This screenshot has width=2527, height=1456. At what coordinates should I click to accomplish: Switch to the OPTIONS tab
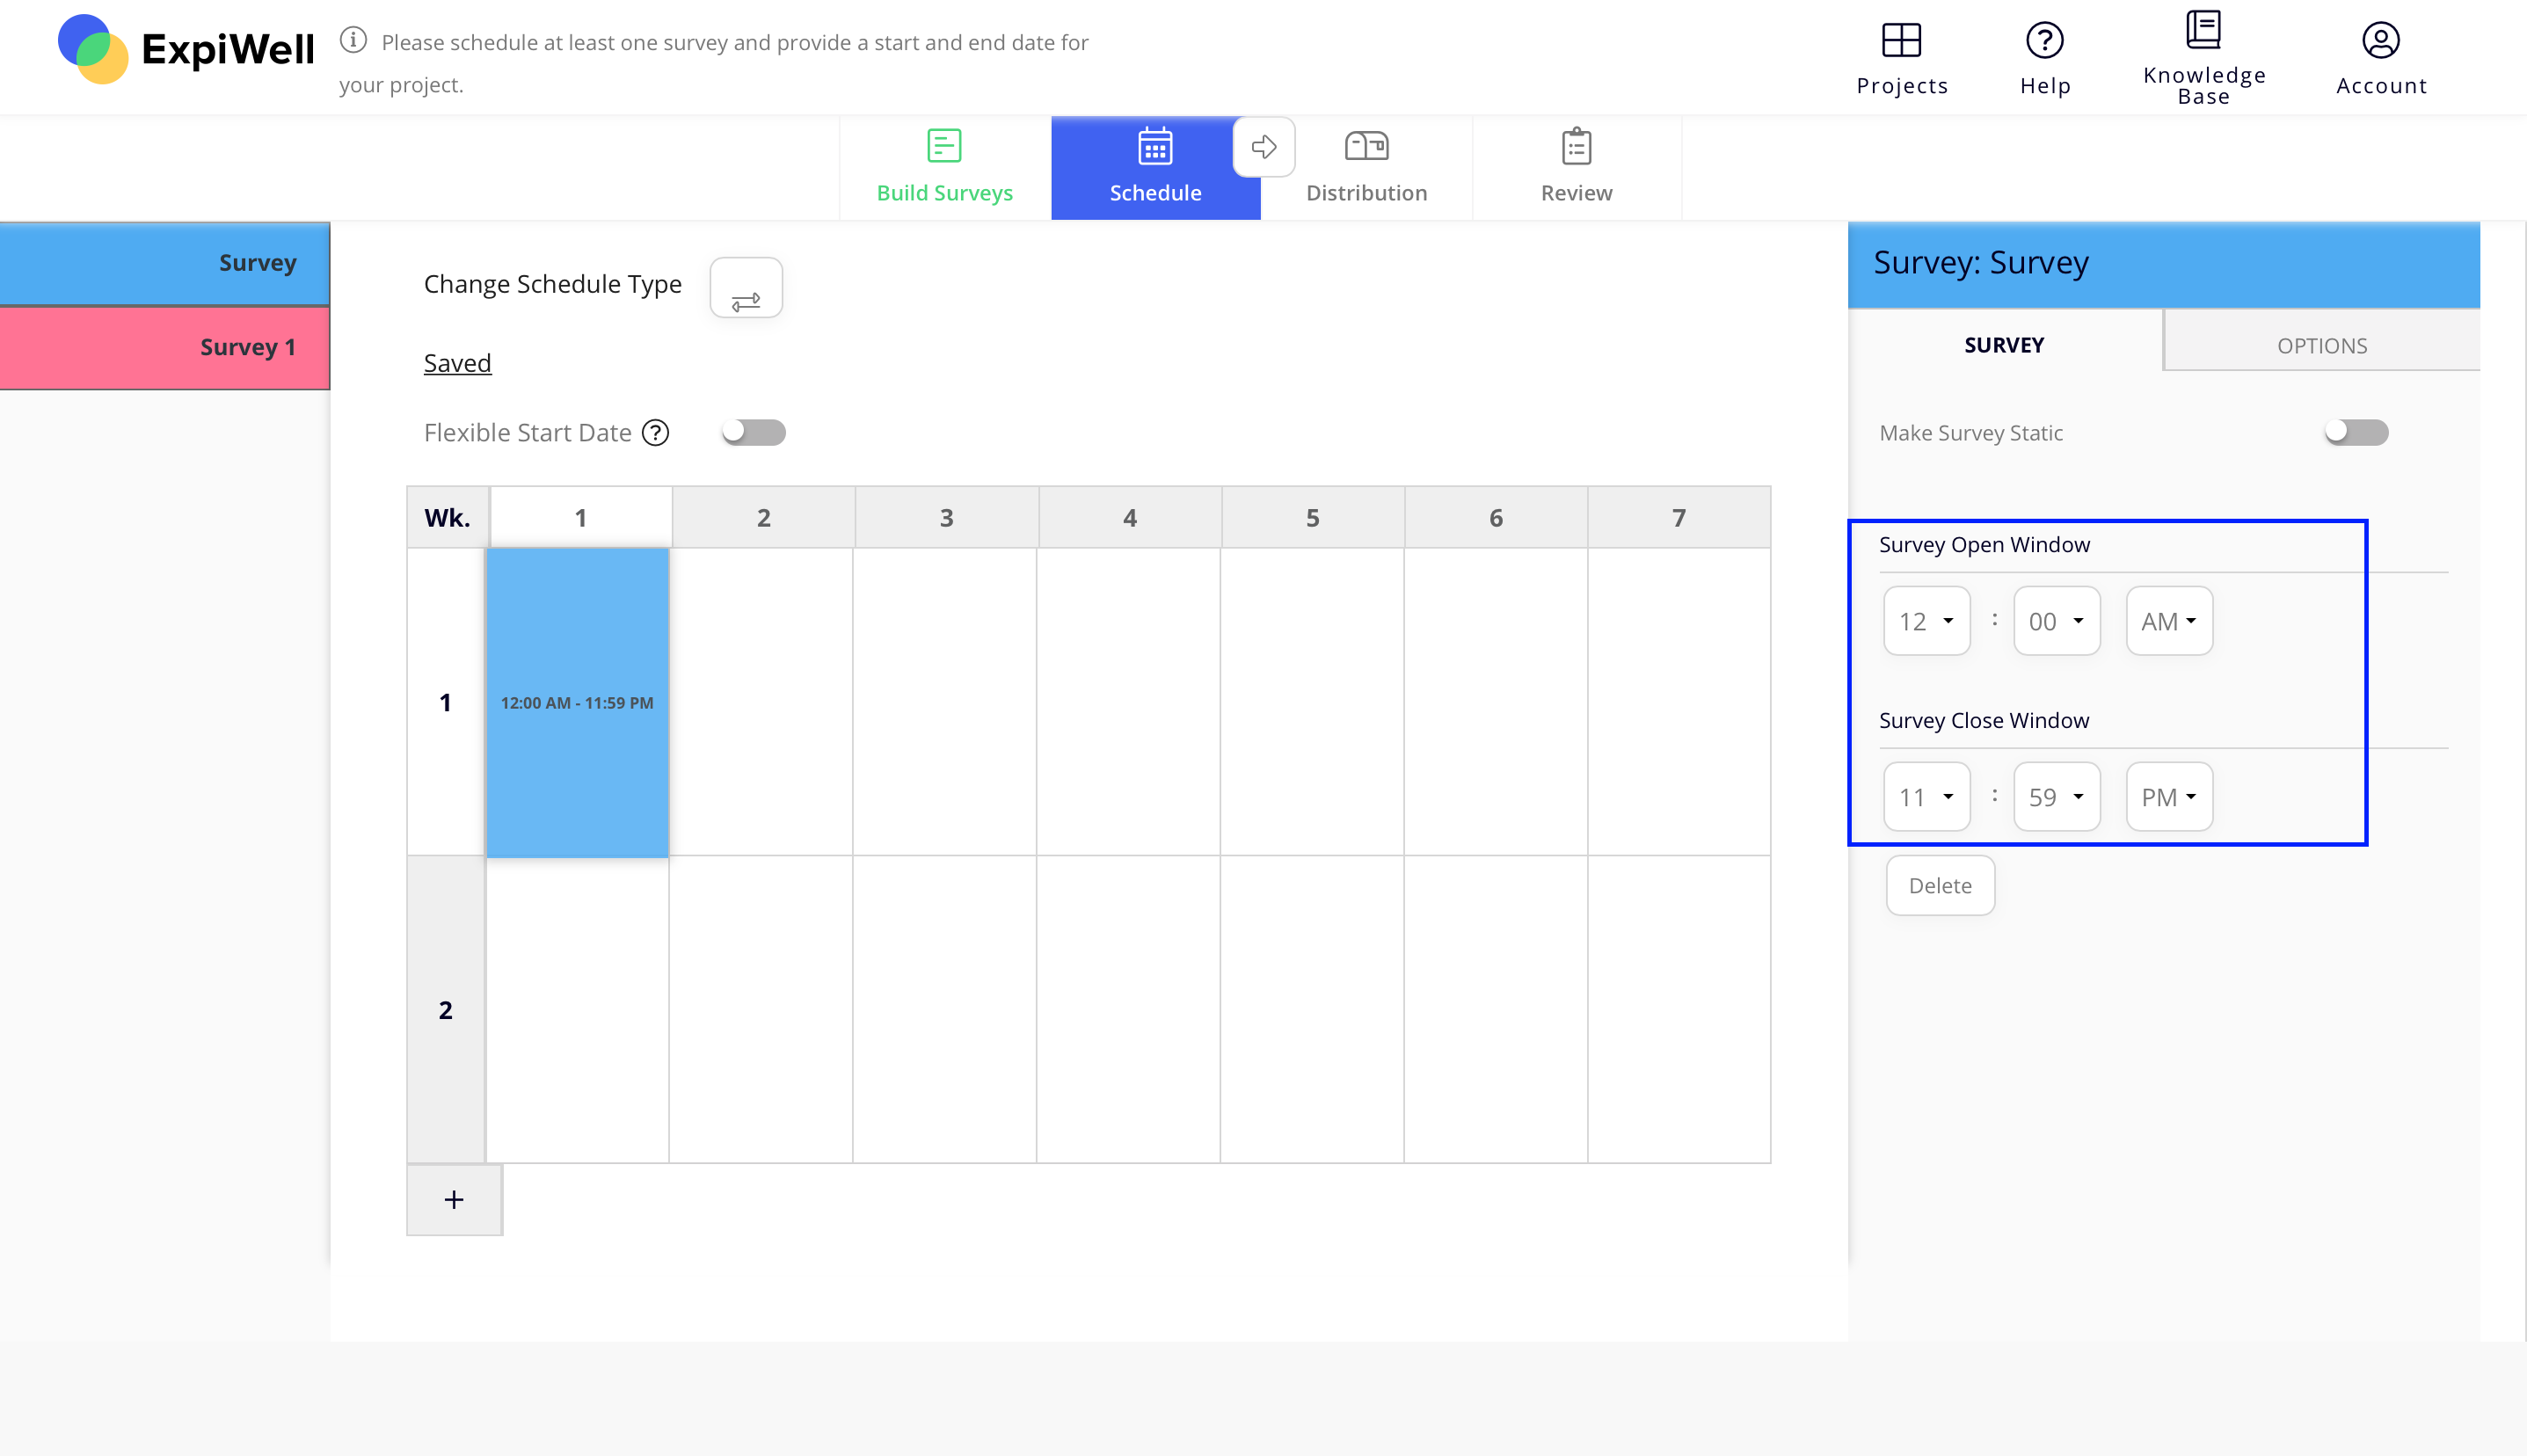coord(2321,345)
